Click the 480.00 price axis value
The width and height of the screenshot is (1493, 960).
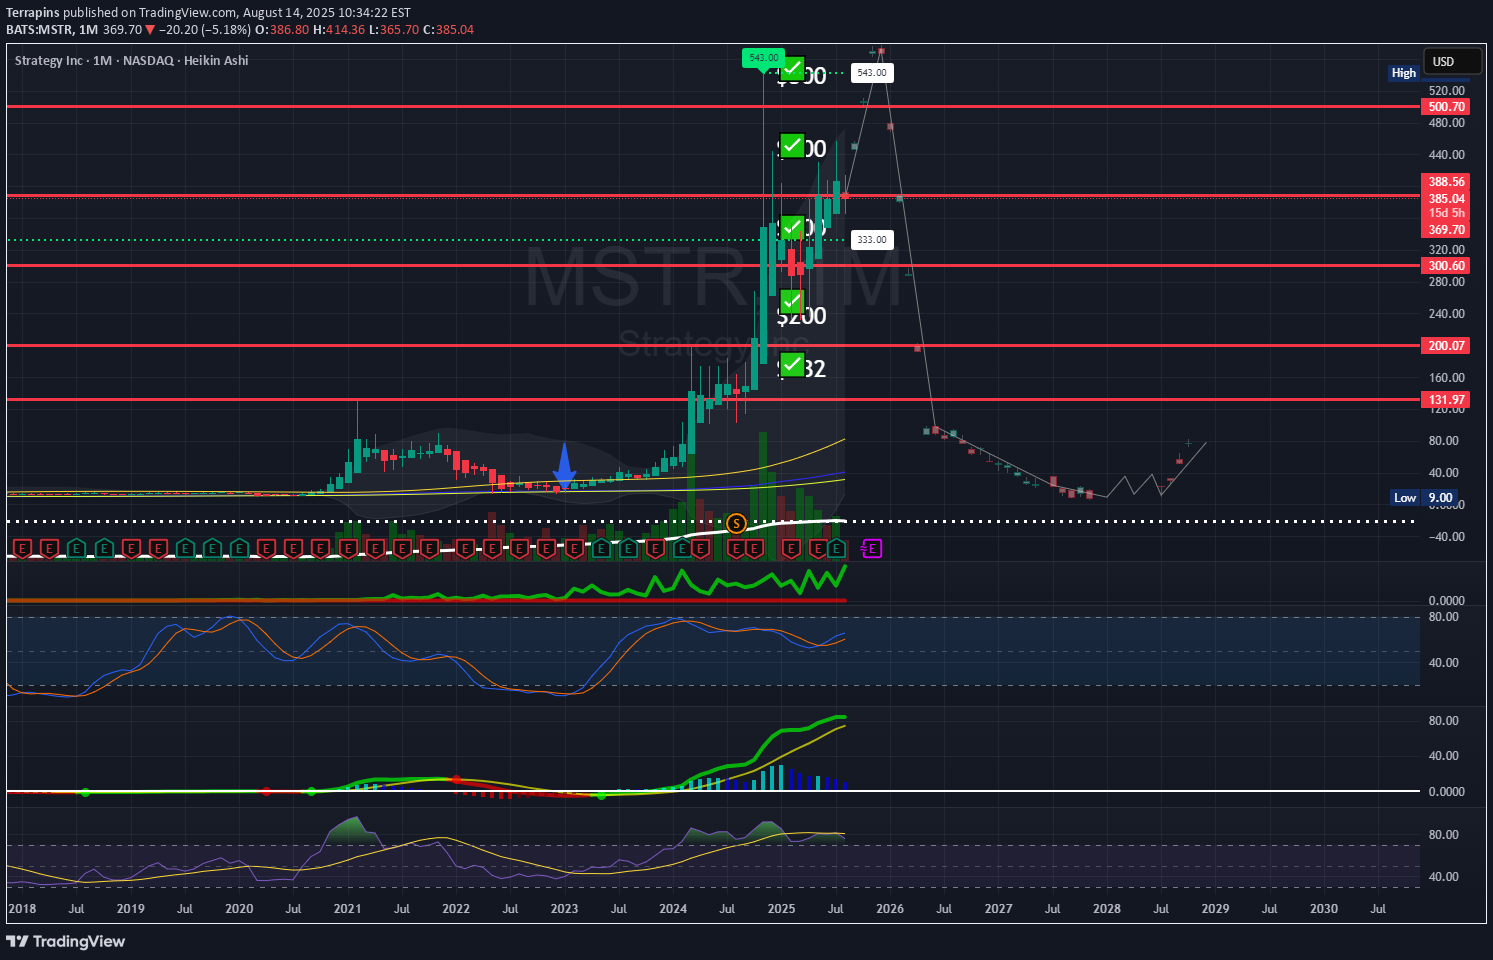[1447, 123]
